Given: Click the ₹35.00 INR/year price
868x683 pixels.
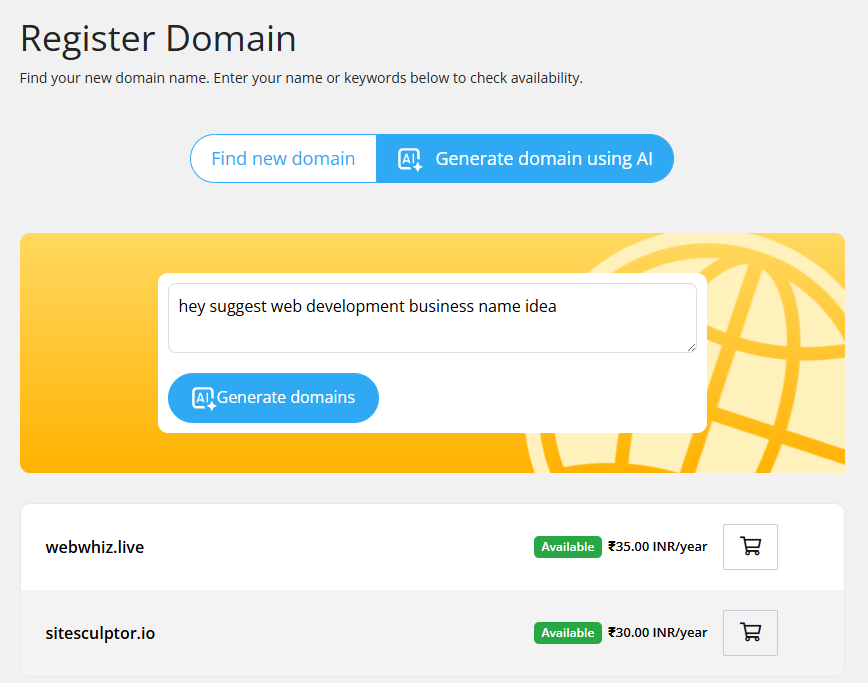Looking at the screenshot, I should 657,547.
